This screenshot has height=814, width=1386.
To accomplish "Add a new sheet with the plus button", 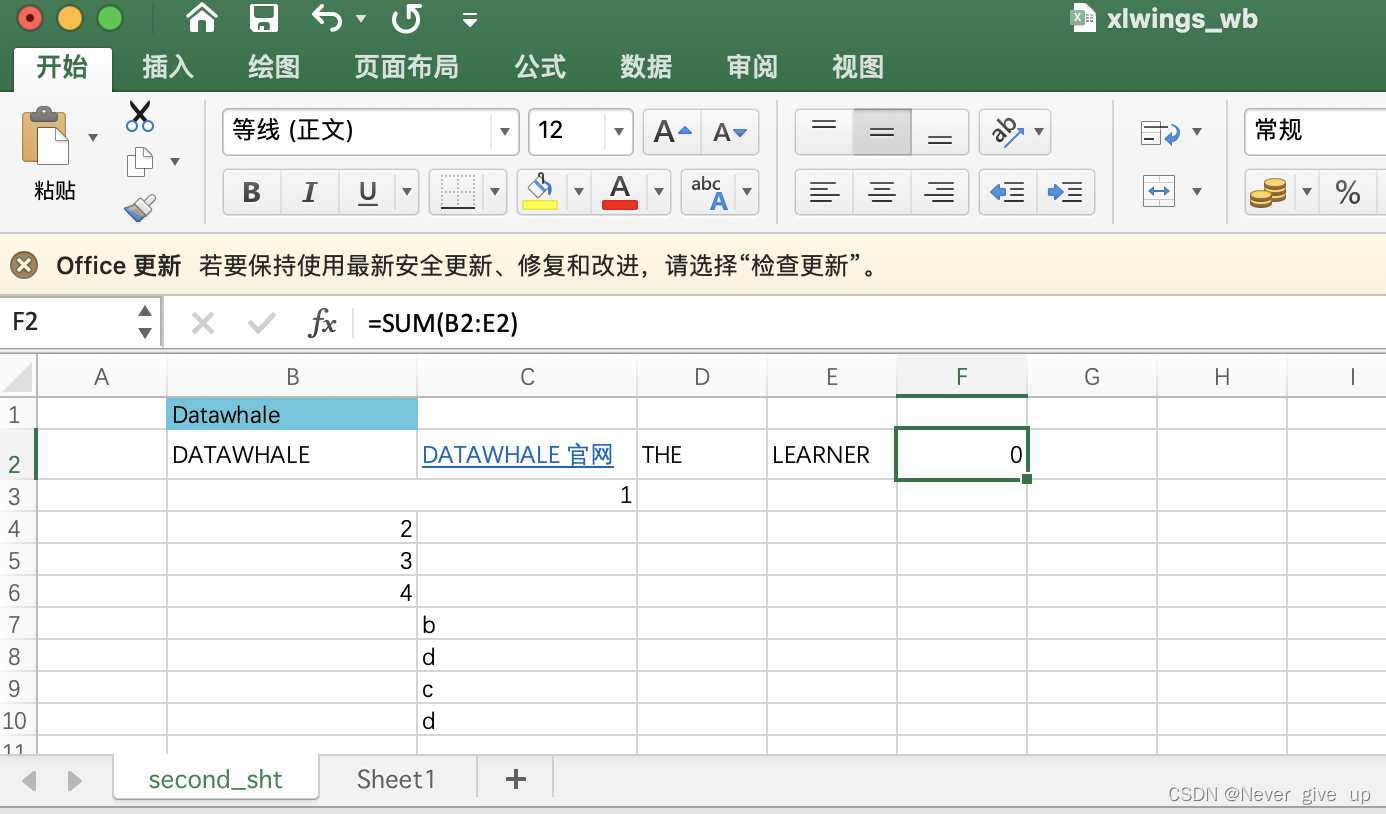I will (516, 779).
